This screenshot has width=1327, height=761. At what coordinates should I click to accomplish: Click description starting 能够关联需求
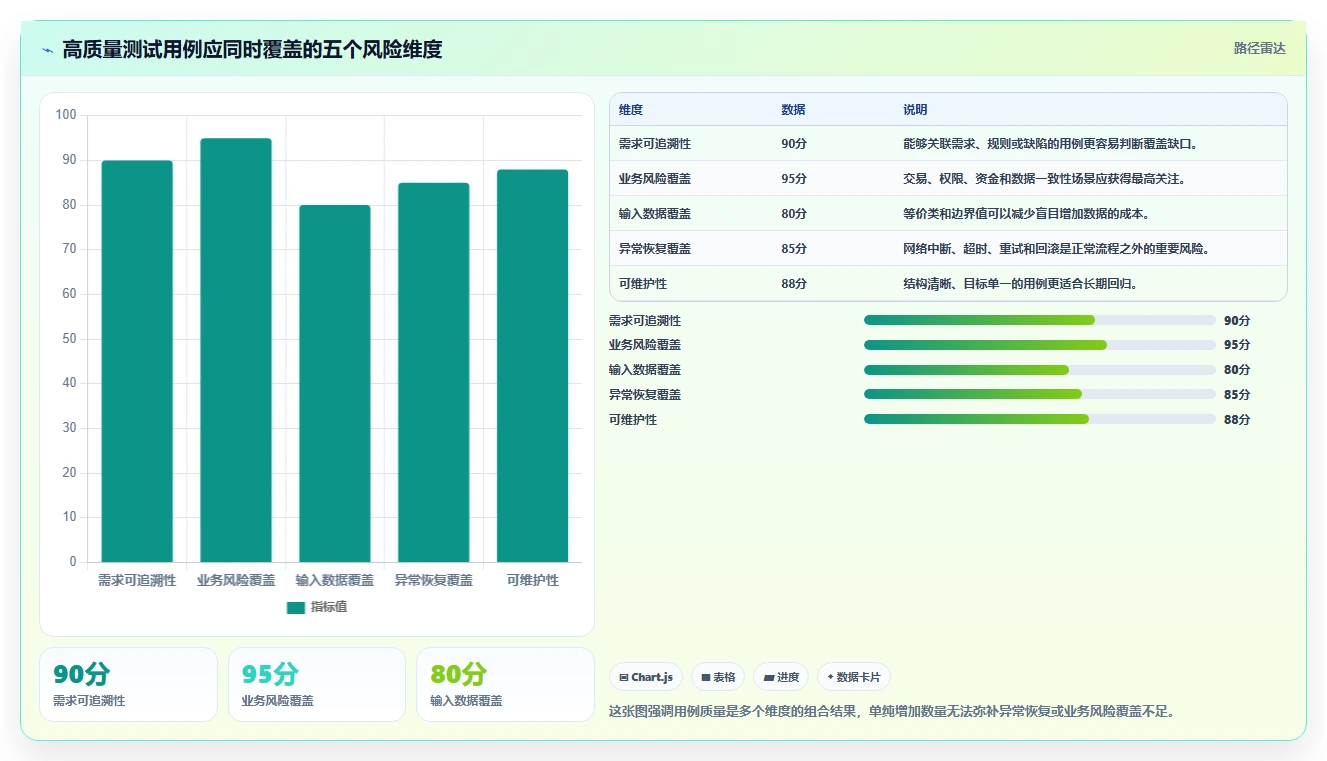tap(1050, 144)
